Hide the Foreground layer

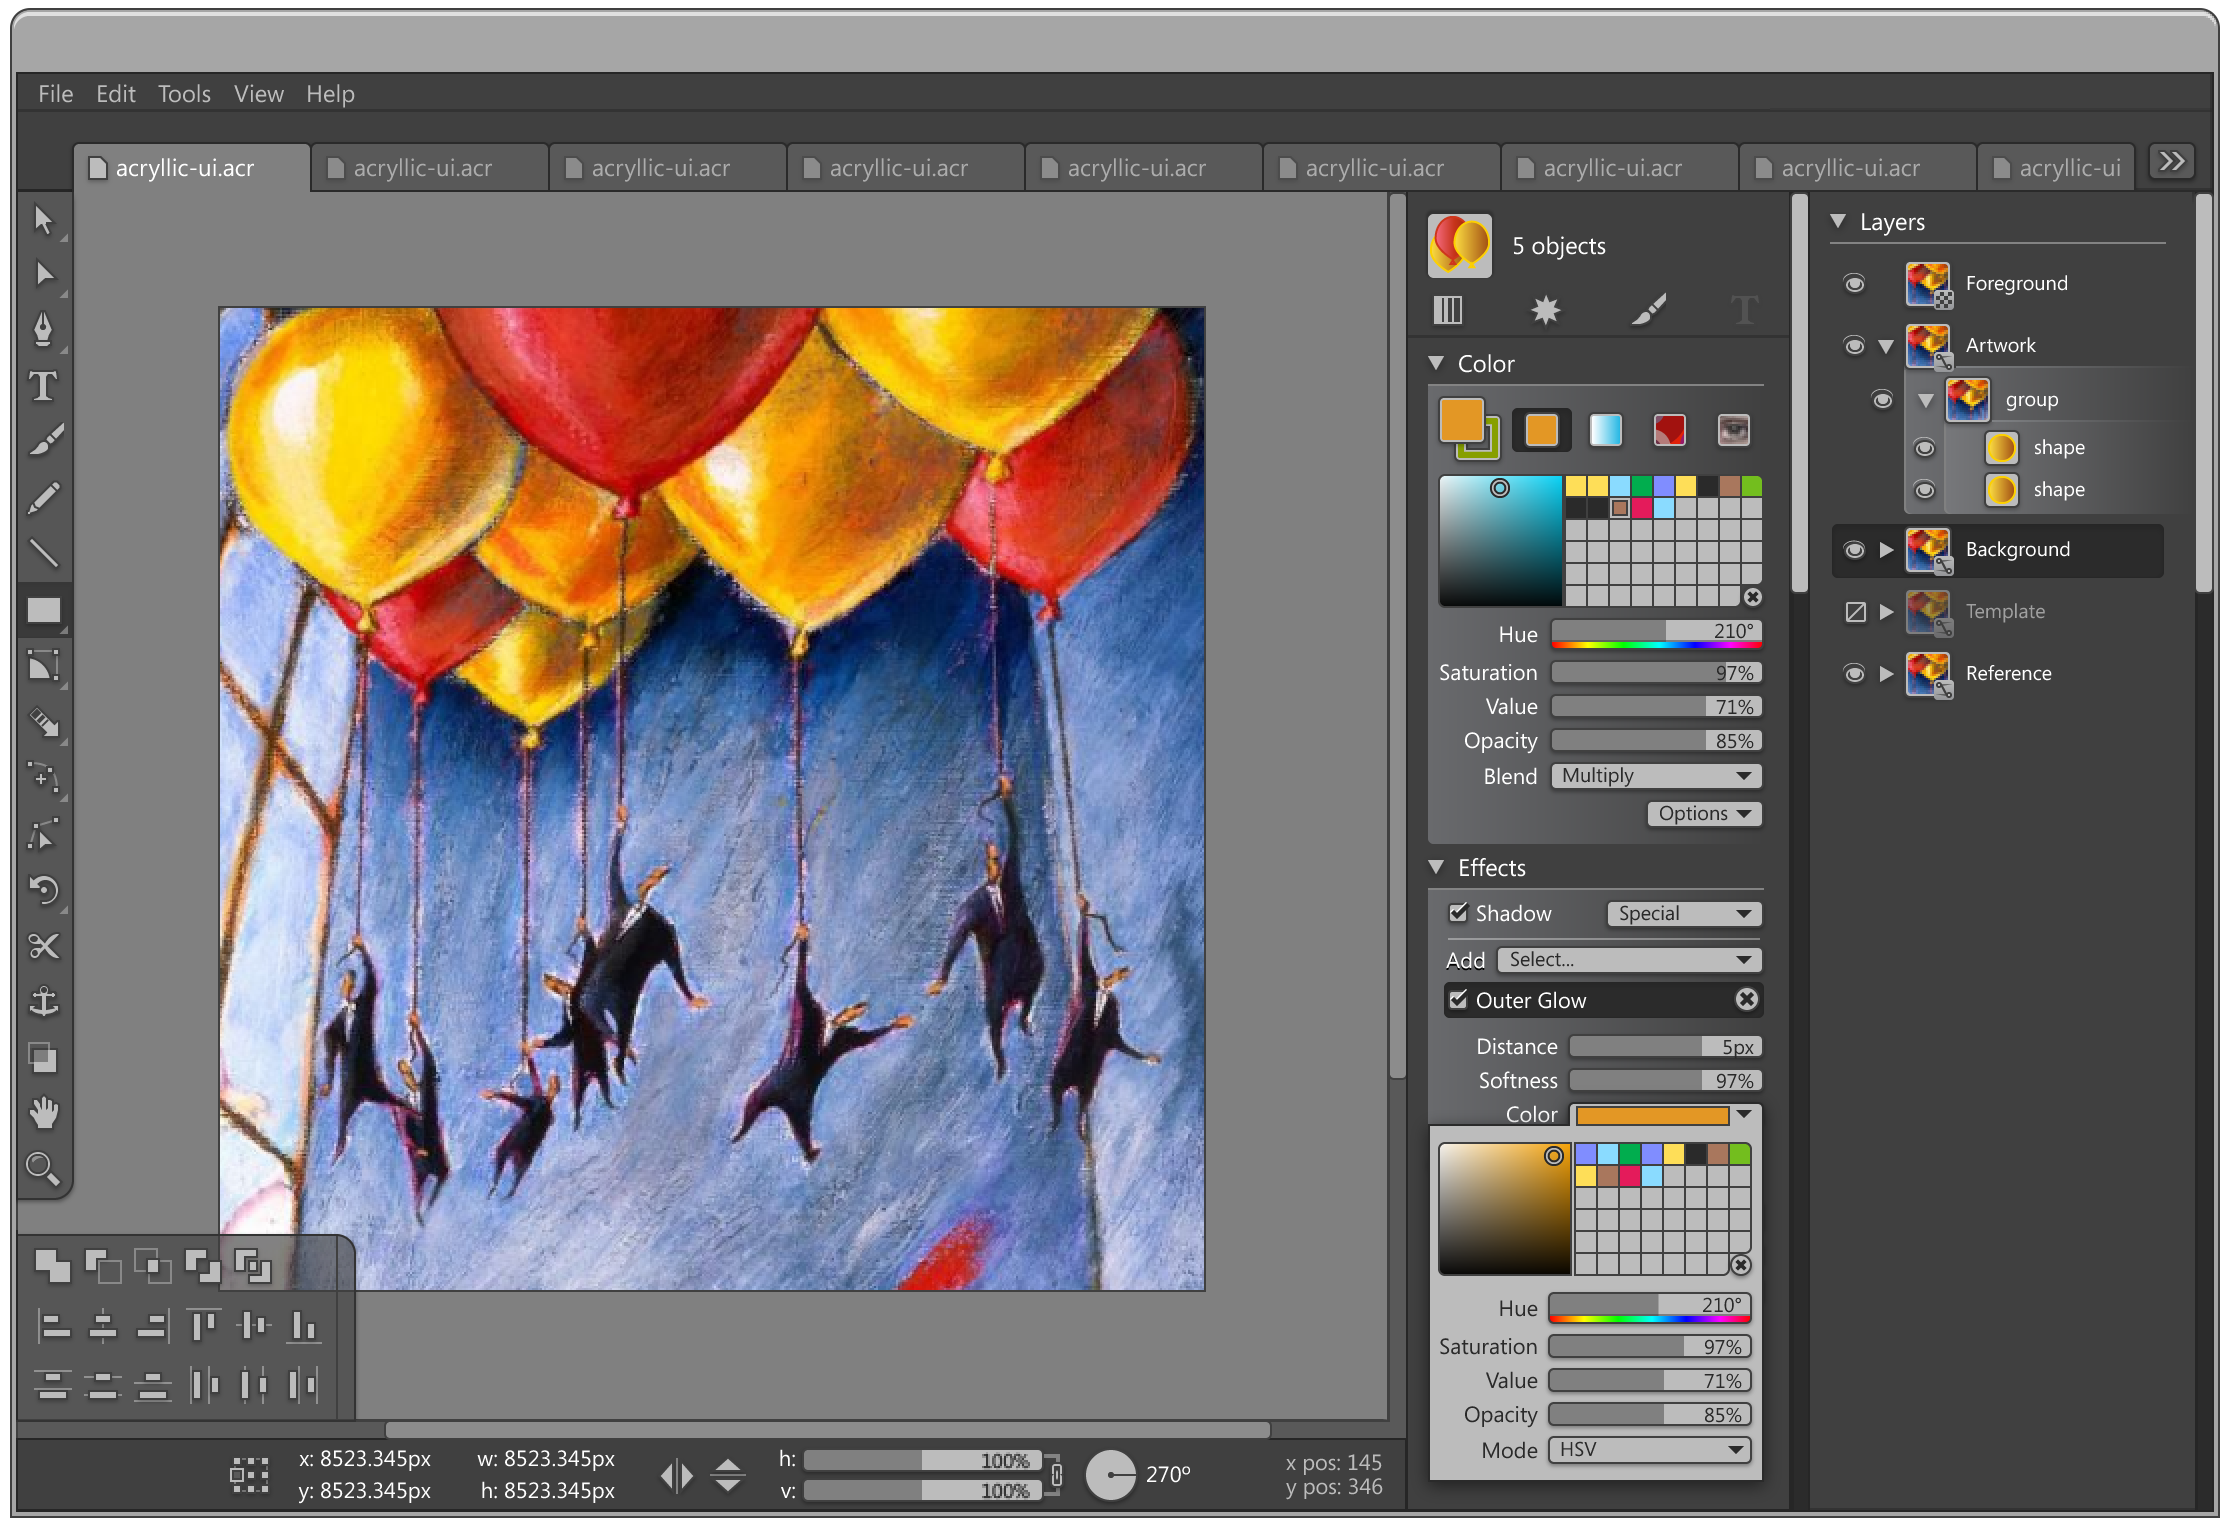click(x=1854, y=284)
